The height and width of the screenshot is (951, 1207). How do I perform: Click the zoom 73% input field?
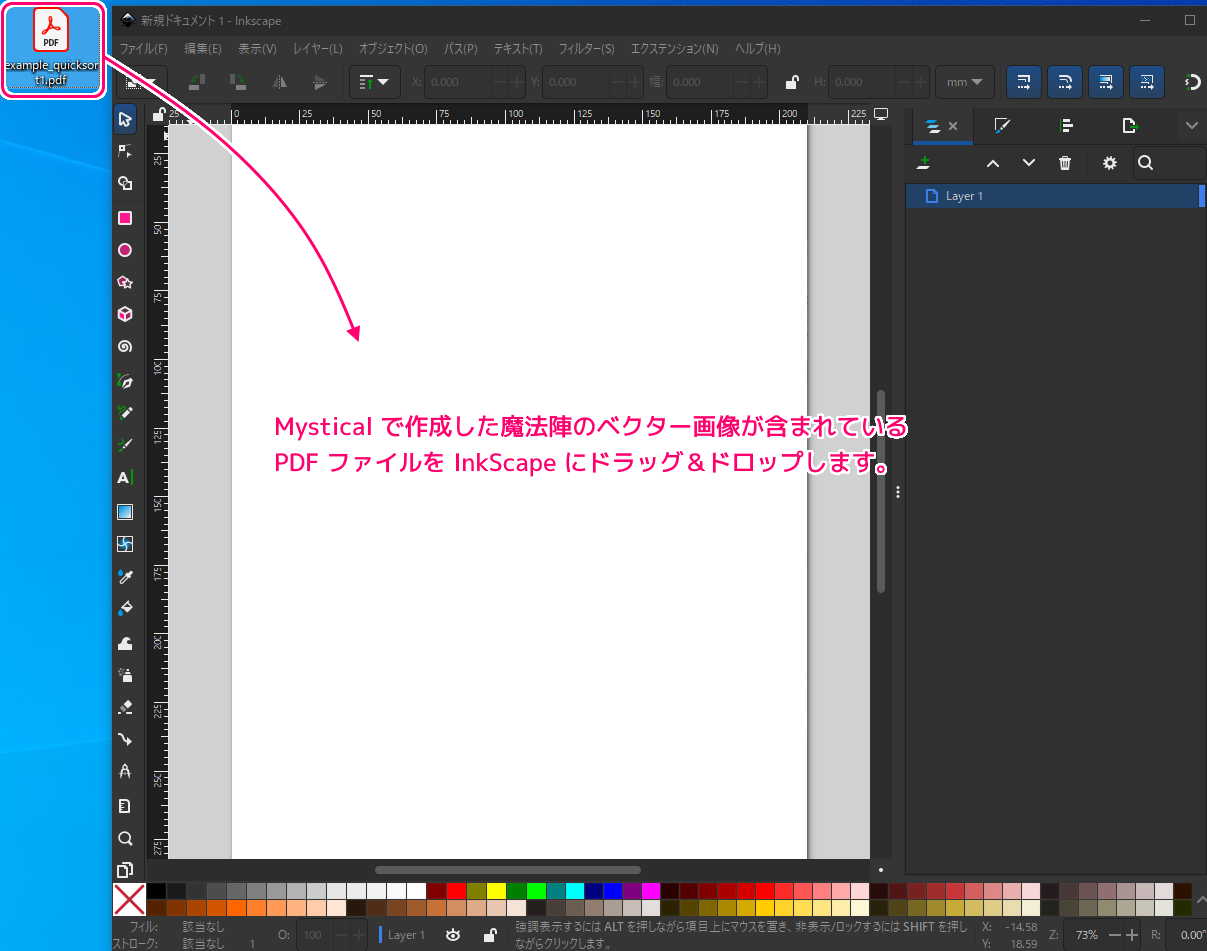tap(1086, 935)
